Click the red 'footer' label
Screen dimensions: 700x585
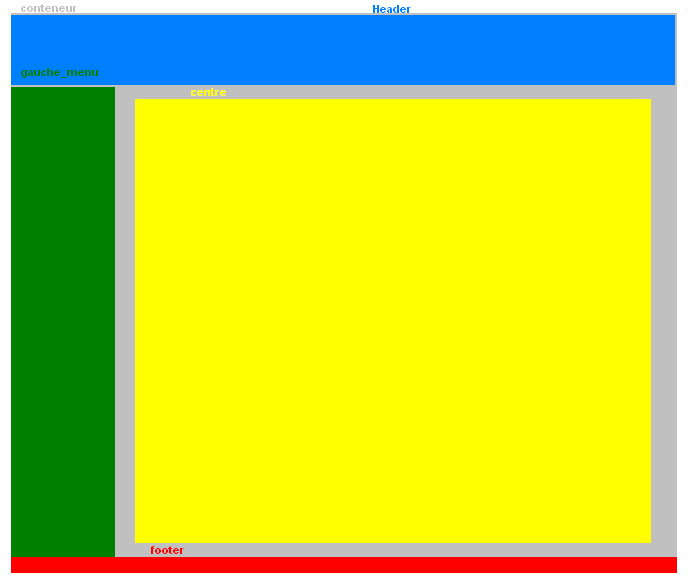(x=167, y=550)
